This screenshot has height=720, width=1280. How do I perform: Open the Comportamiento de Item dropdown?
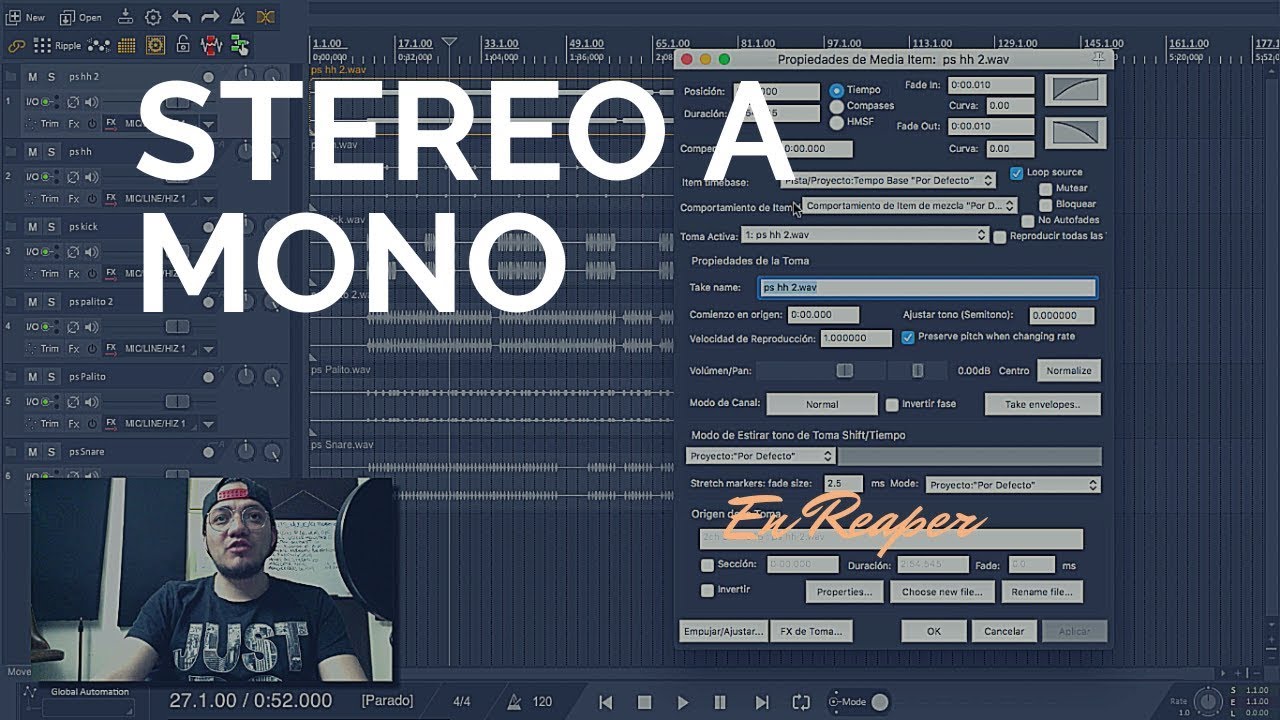[909, 205]
